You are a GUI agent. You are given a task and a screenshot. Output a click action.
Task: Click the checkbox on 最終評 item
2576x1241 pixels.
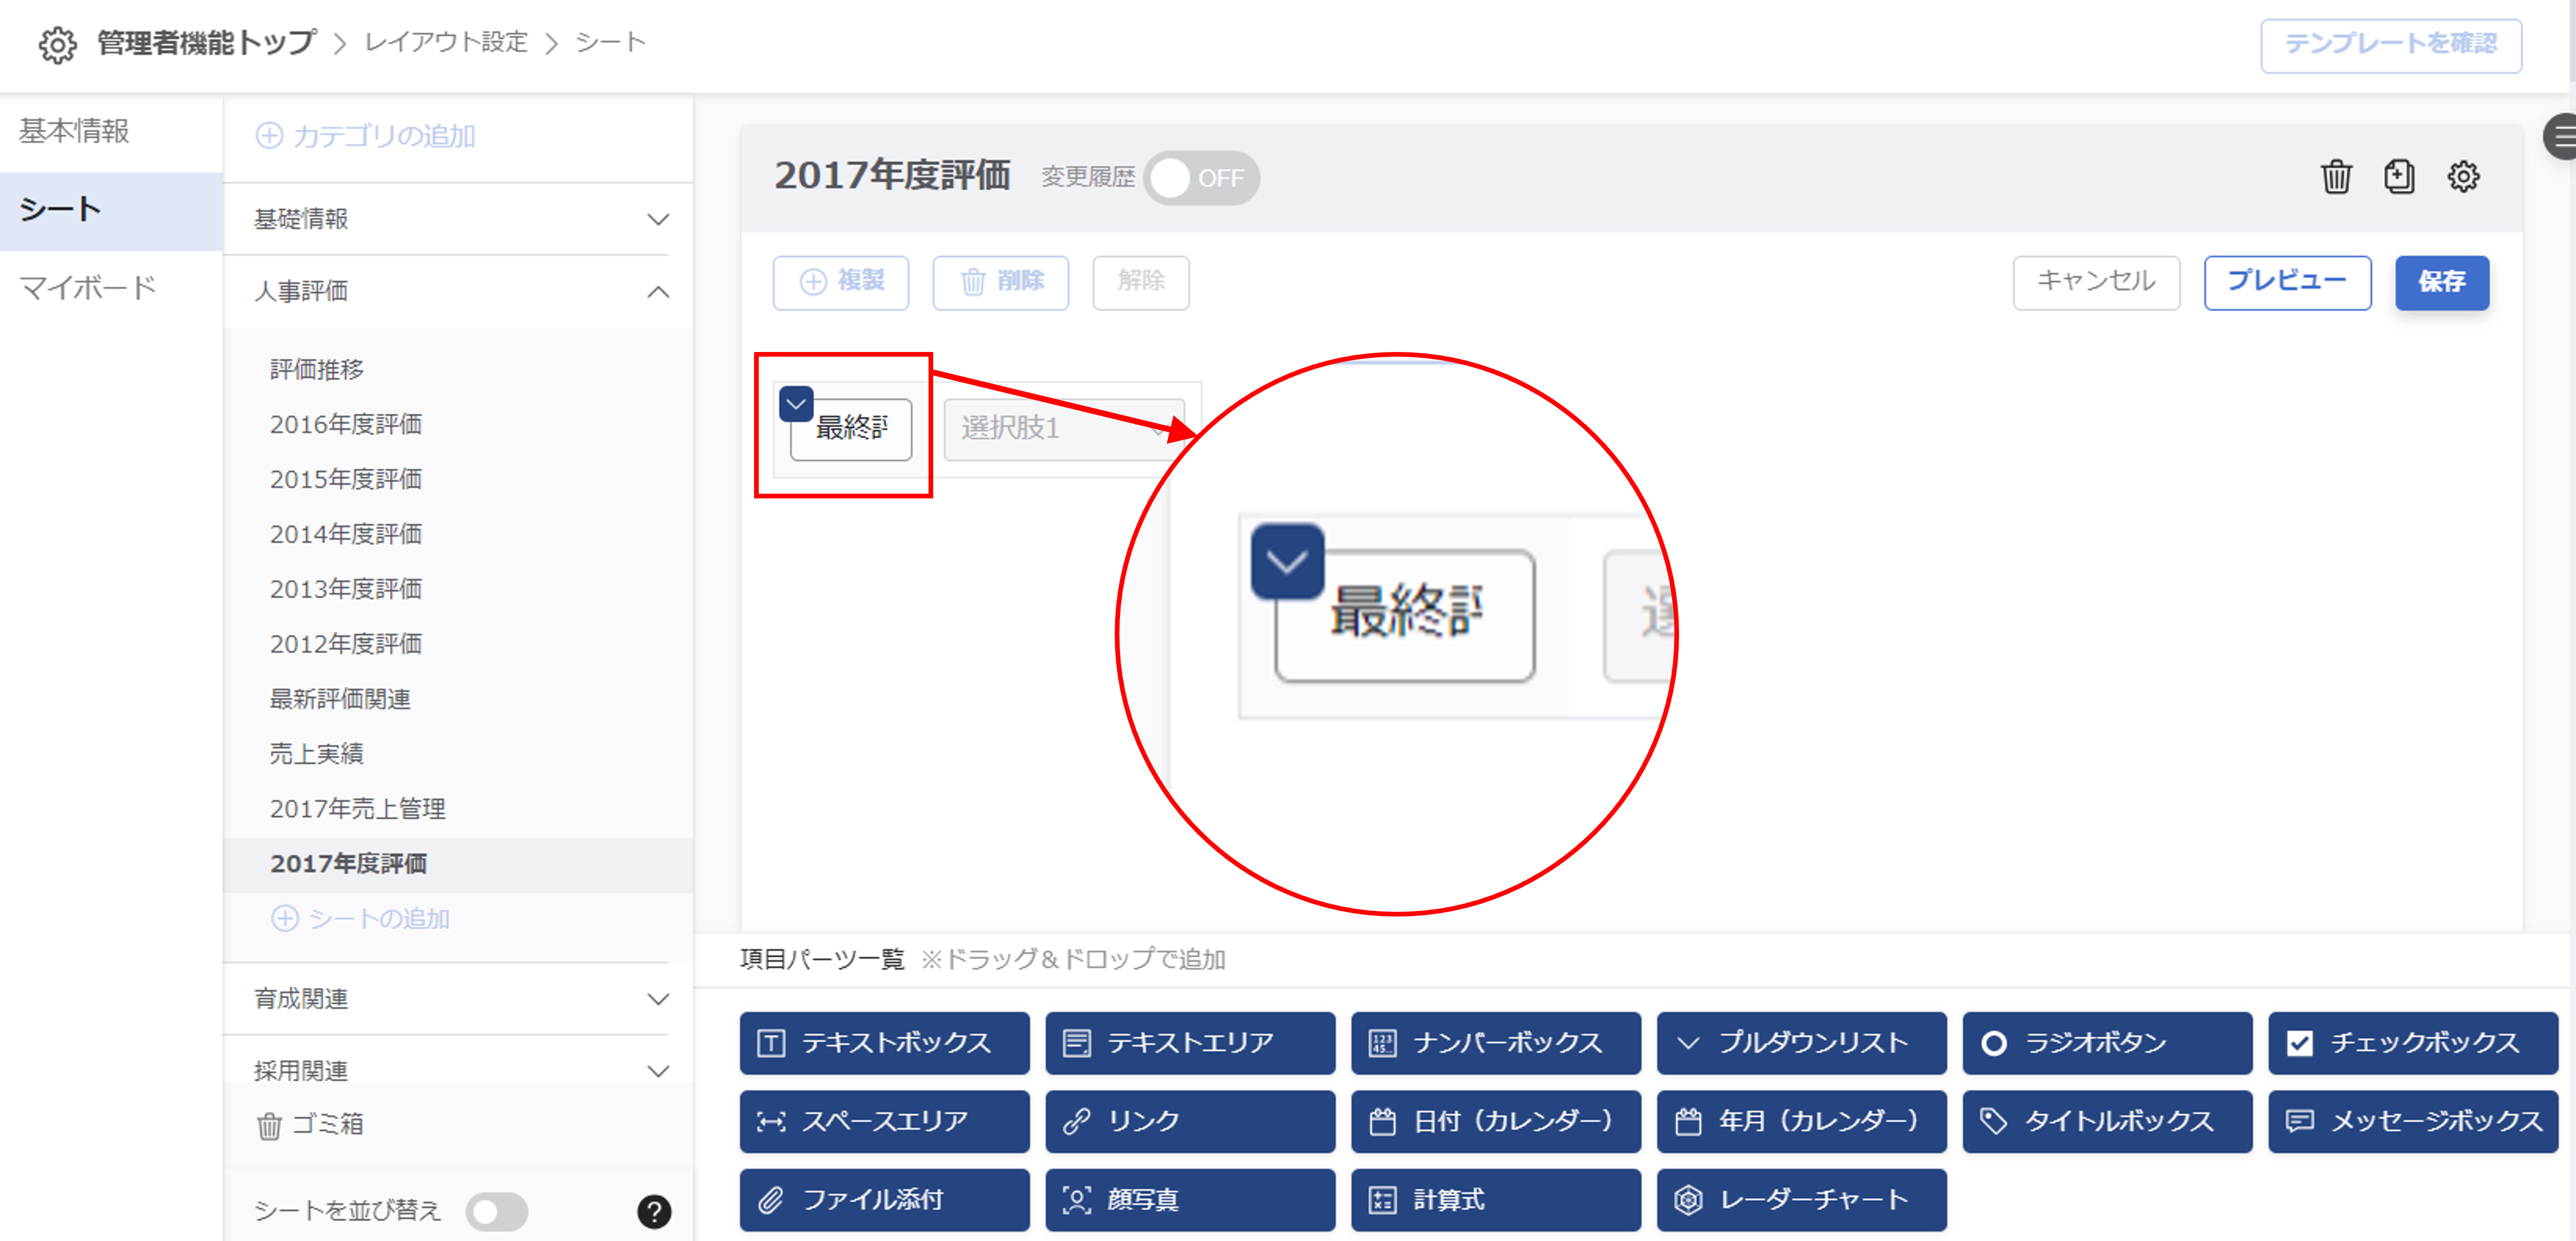[796, 404]
